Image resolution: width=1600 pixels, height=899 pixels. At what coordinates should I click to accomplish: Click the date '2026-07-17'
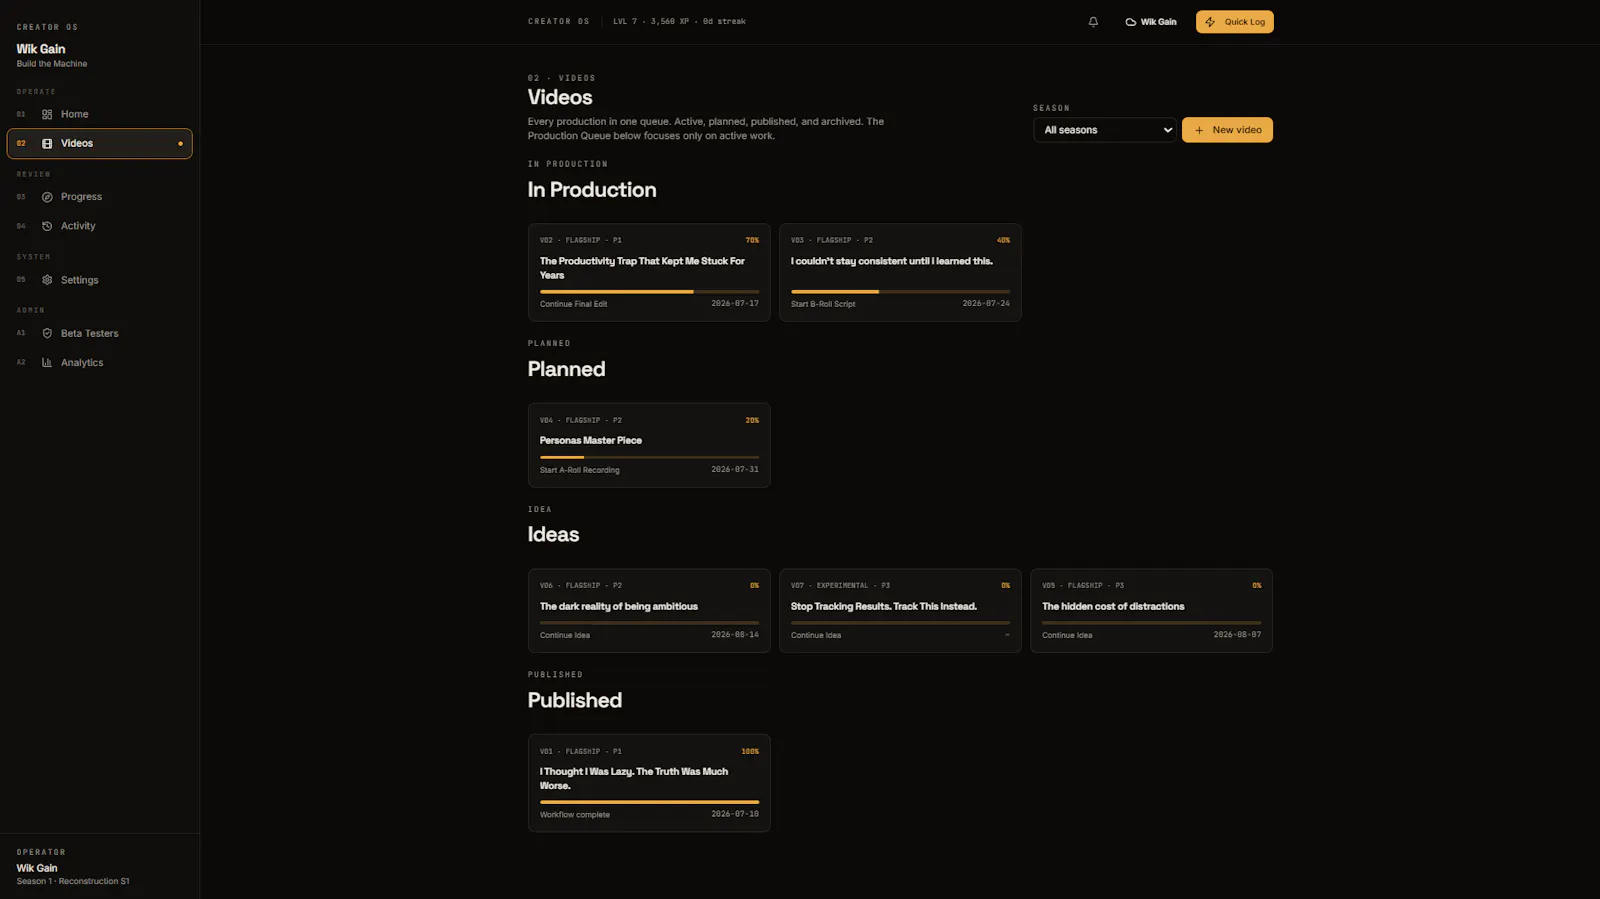coord(735,303)
